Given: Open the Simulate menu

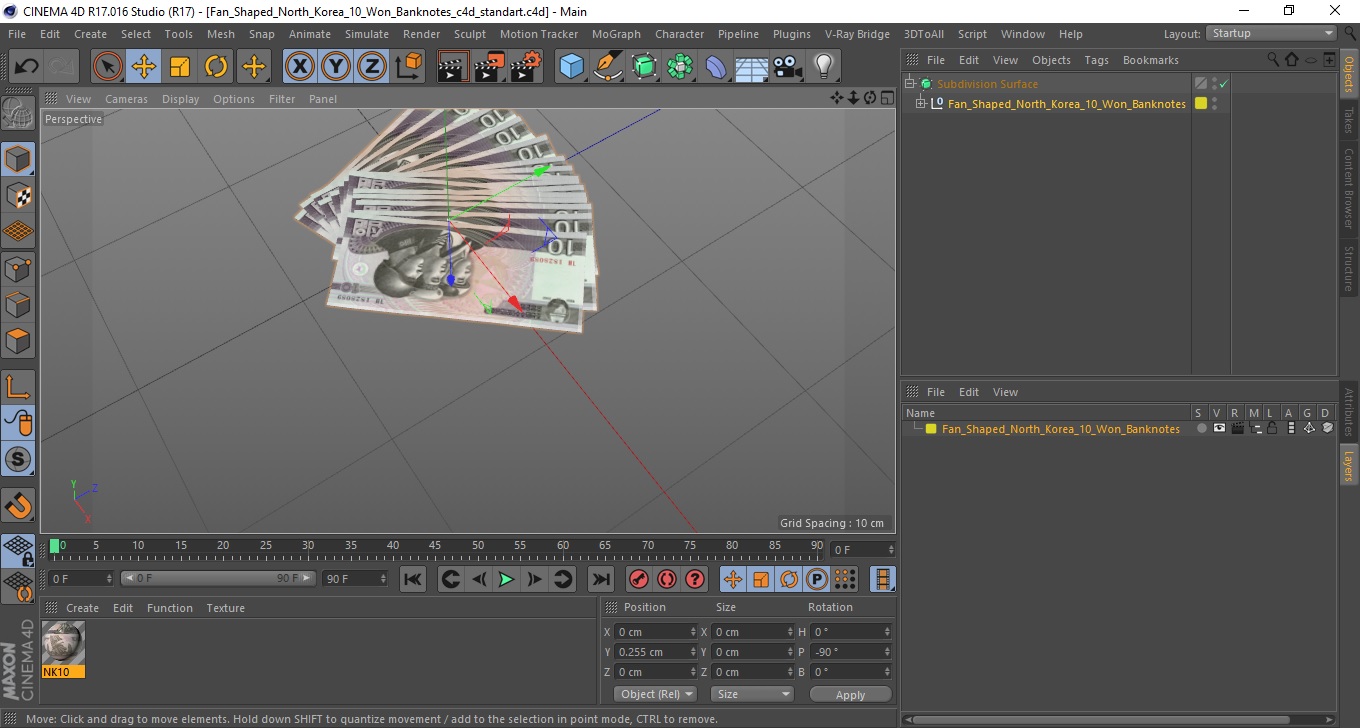Looking at the screenshot, I should (x=367, y=34).
